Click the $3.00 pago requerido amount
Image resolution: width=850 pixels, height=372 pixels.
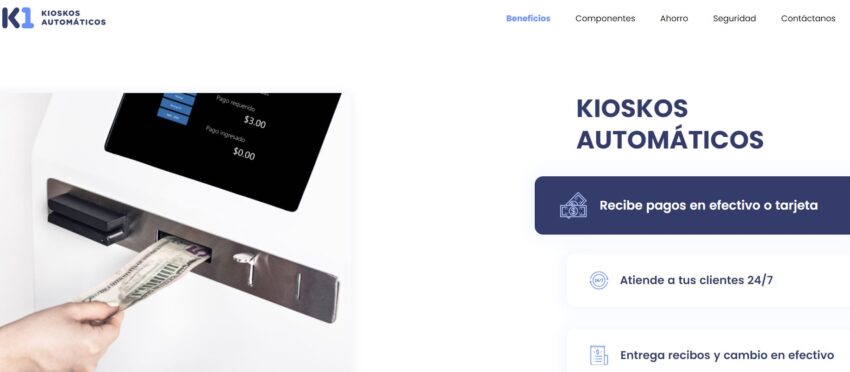pyautogui.click(x=254, y=122)
